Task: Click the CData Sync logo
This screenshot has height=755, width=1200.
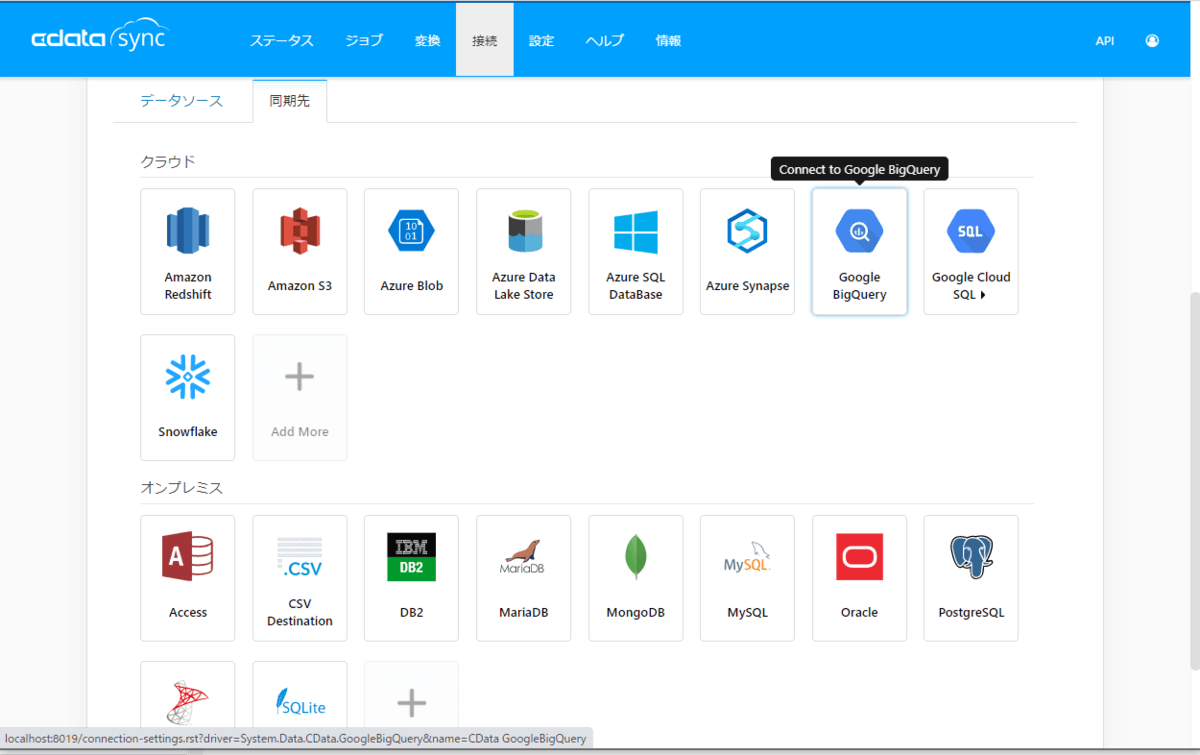Action: coord(100,37)
